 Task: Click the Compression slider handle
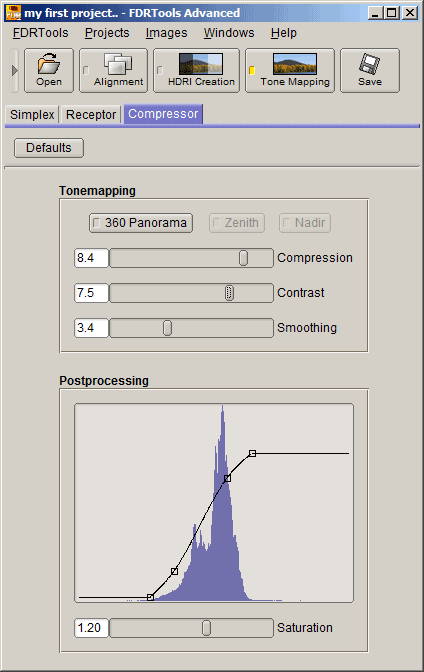(x=244, y=258)
